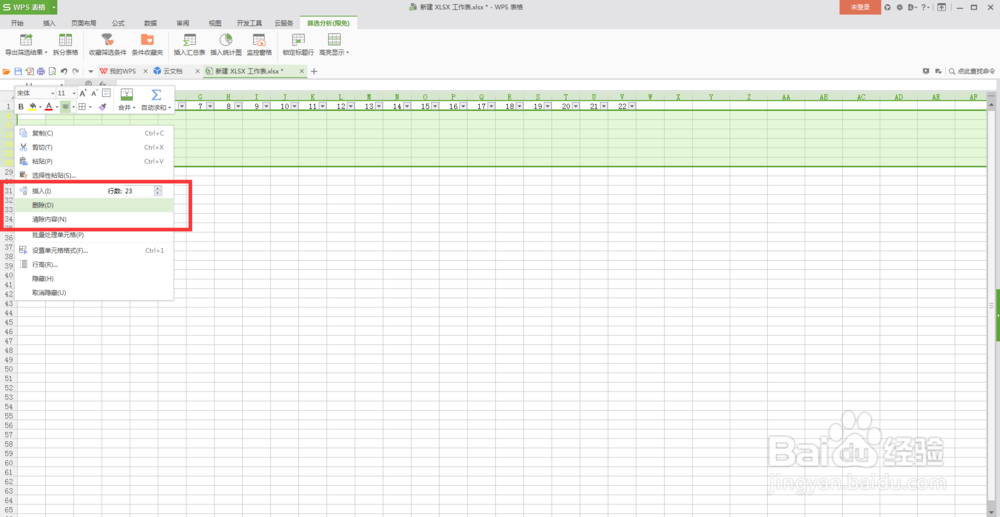Switch to the 开始 ribbon tab
Screen dimensions: 1000x517
coord(17,23)
